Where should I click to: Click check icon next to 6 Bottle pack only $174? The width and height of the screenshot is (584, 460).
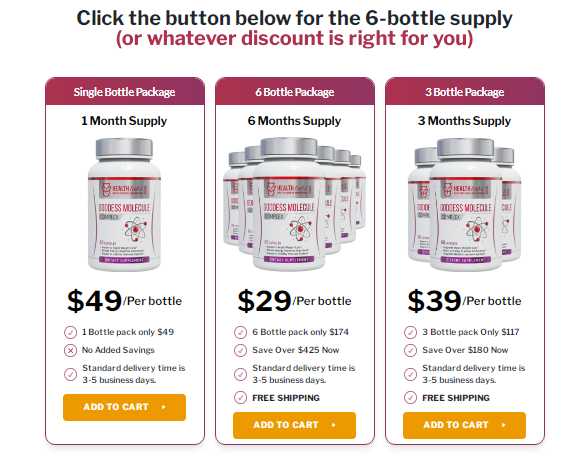pyautogui.click(x=240, y=332)
